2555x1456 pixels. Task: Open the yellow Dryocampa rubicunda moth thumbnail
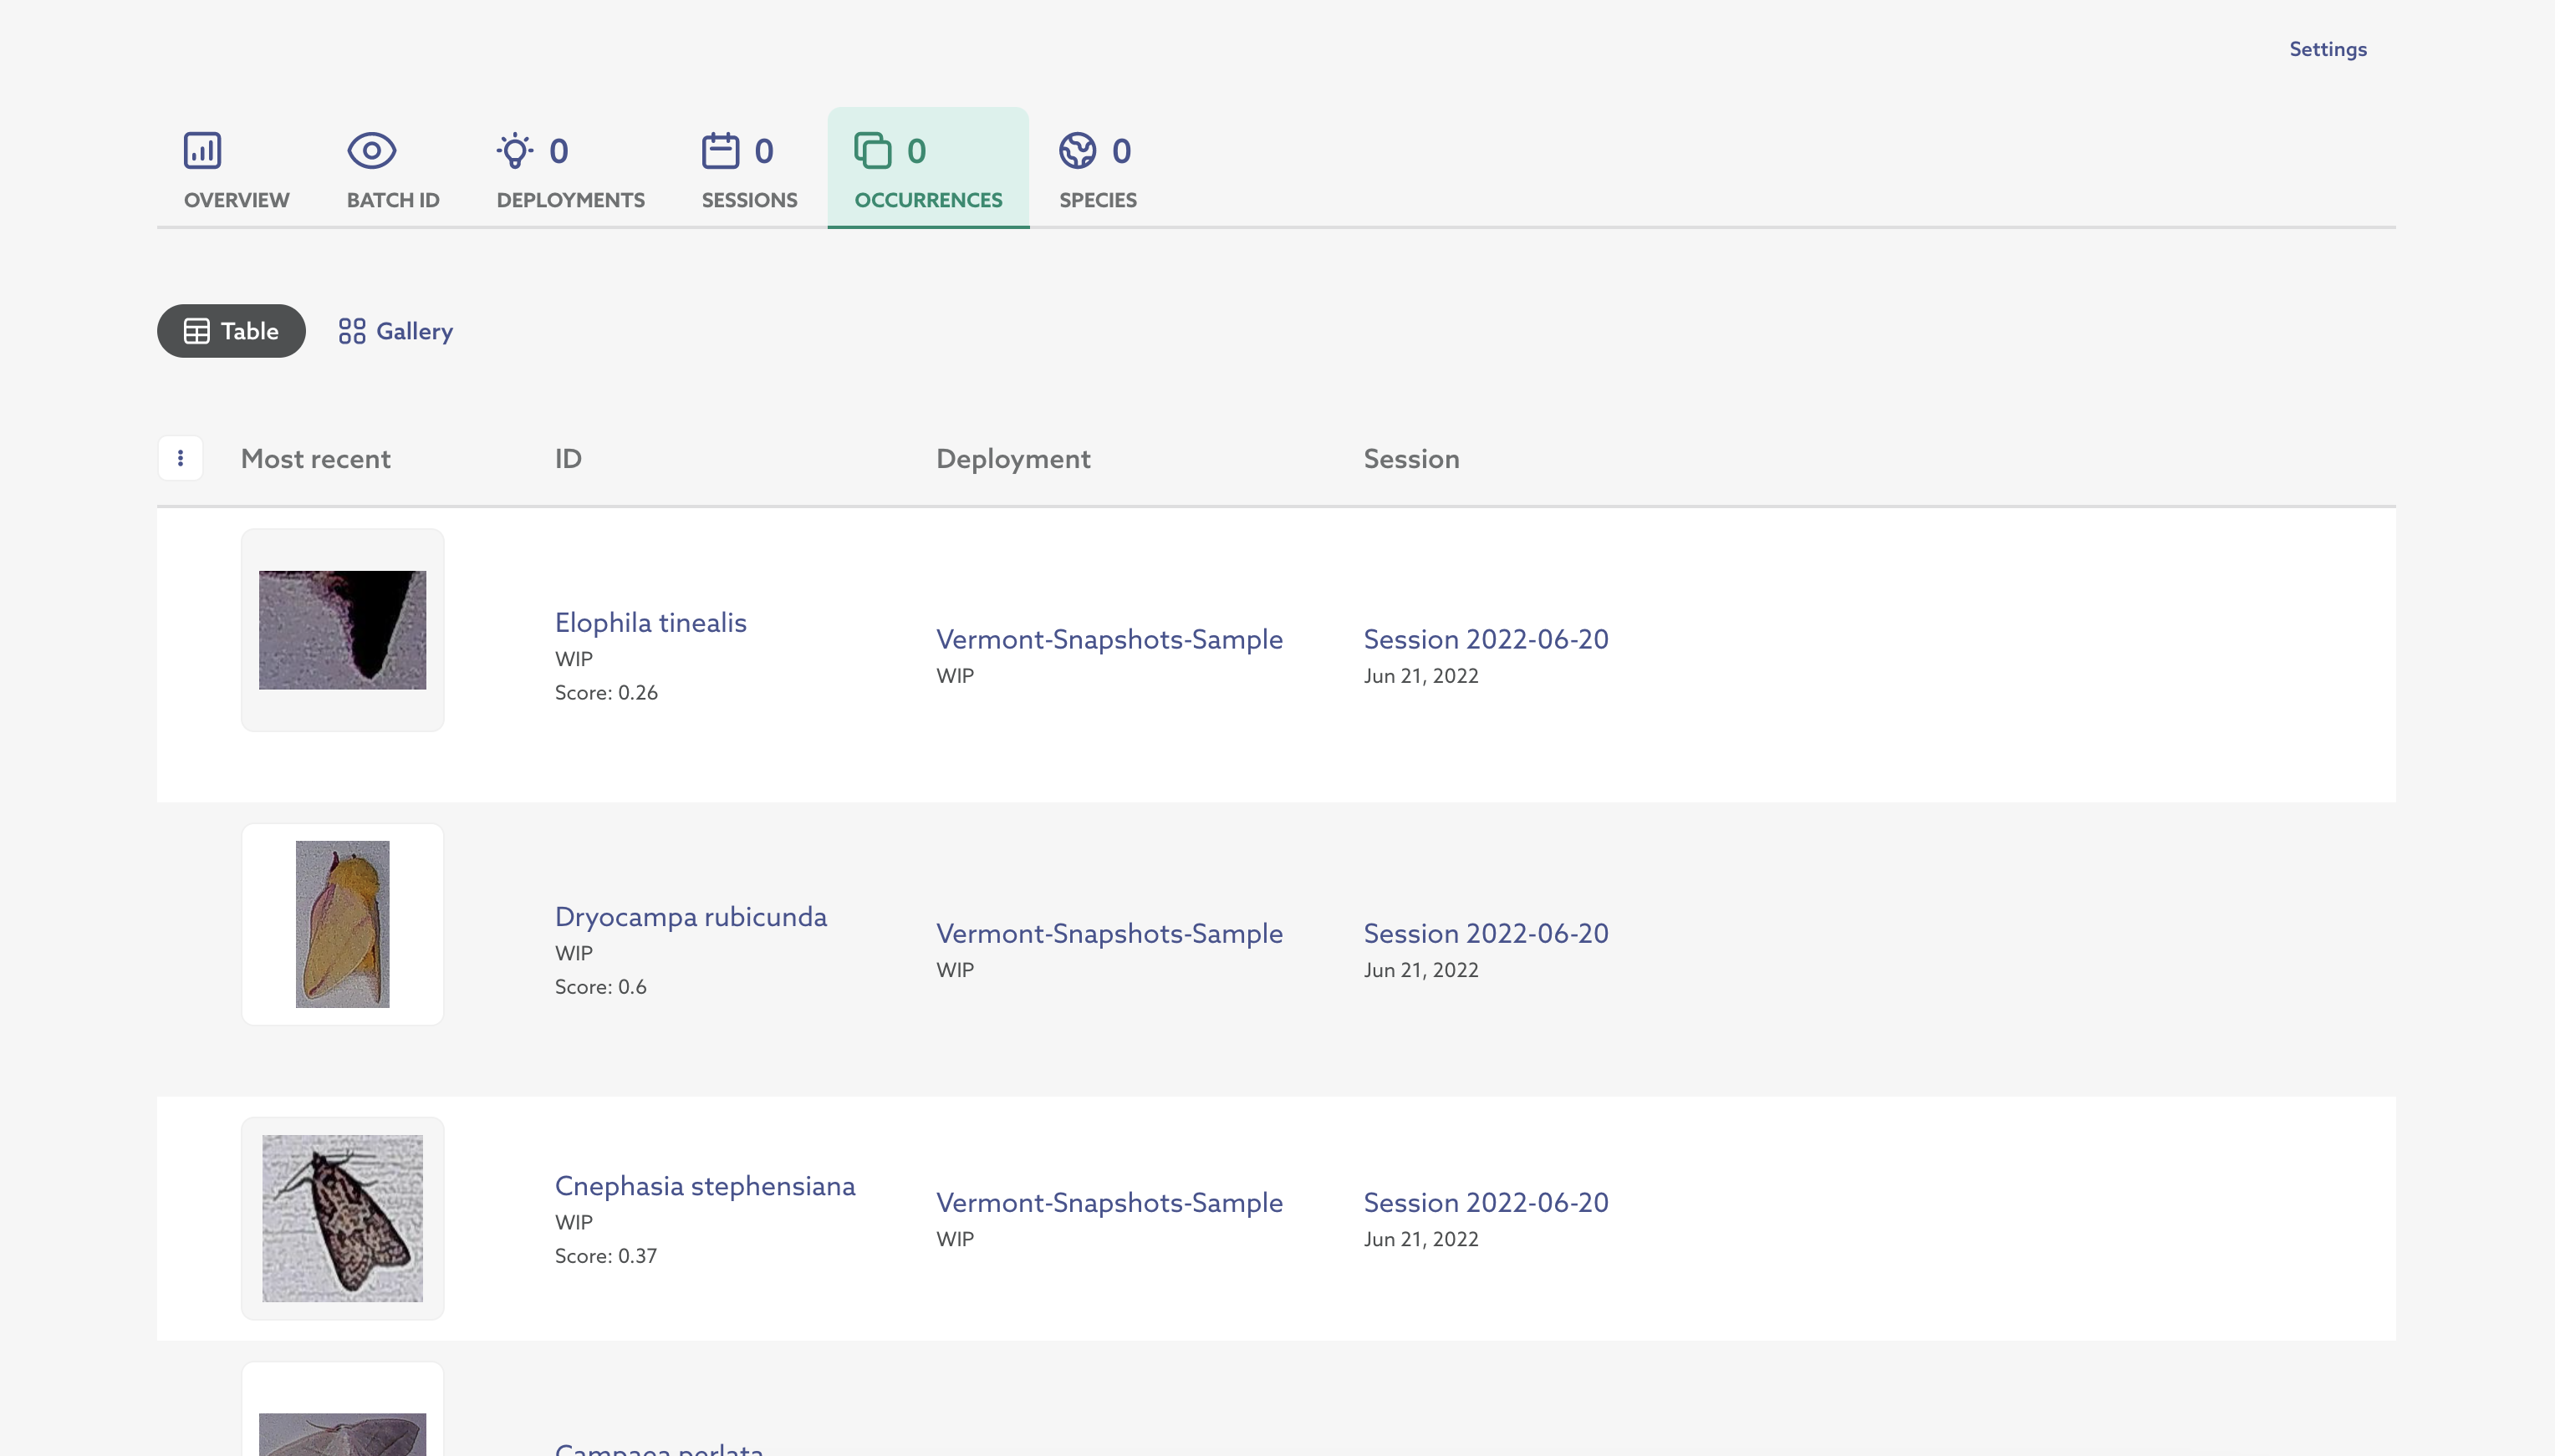click(x=342, y=924)
